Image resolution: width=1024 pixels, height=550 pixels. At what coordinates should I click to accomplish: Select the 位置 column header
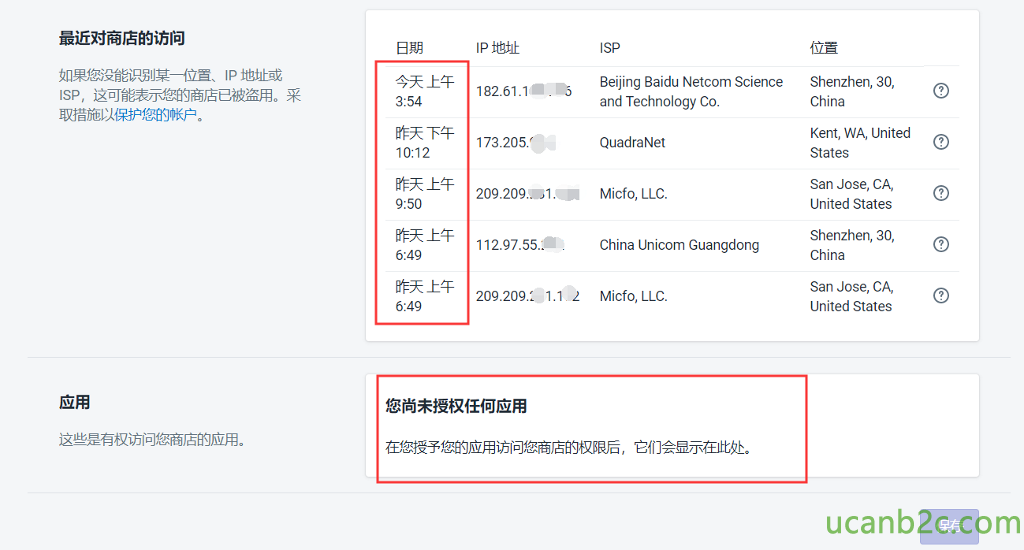pyautogui.click(x=824, y=48)
